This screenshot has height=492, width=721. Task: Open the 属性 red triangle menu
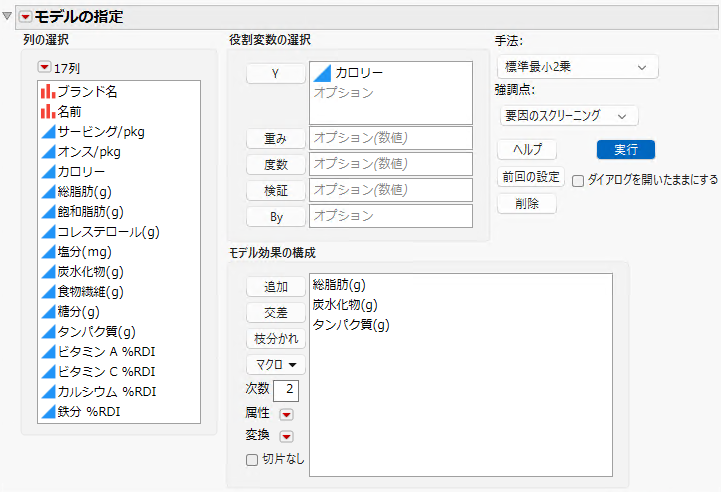(x=286, y=414)
